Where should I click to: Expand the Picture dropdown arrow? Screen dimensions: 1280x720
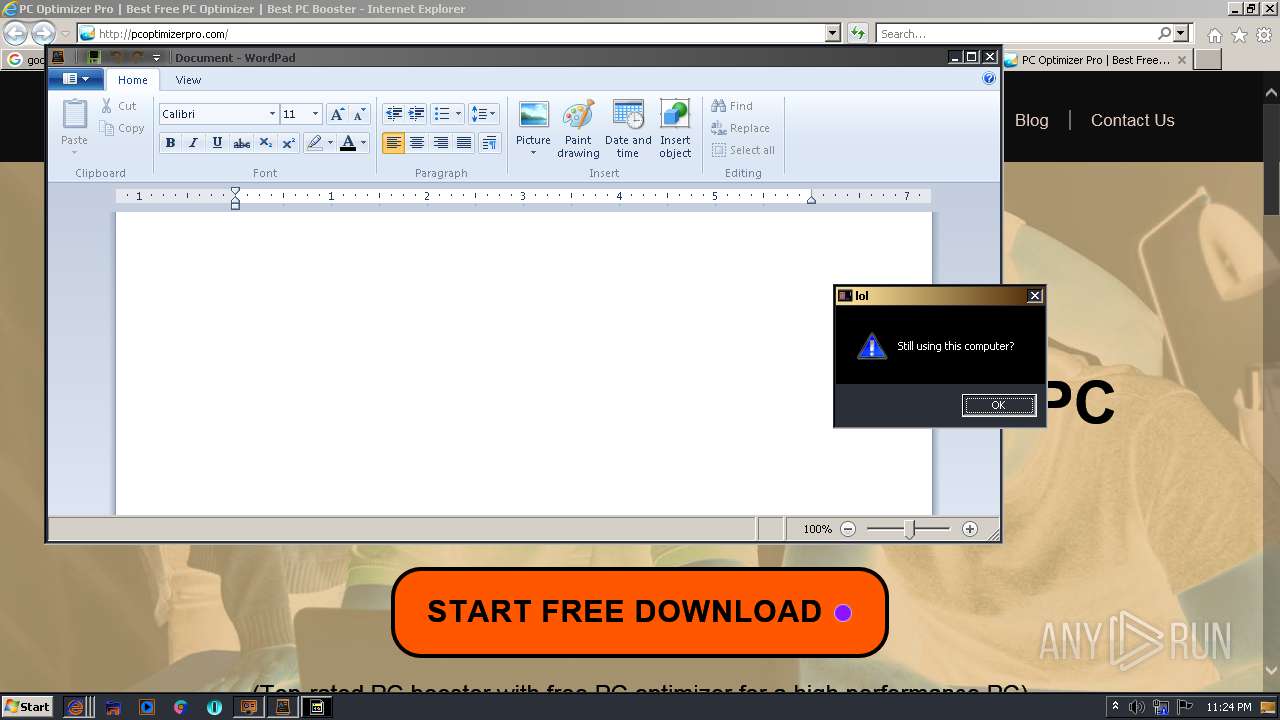click(x=533, y=153)
